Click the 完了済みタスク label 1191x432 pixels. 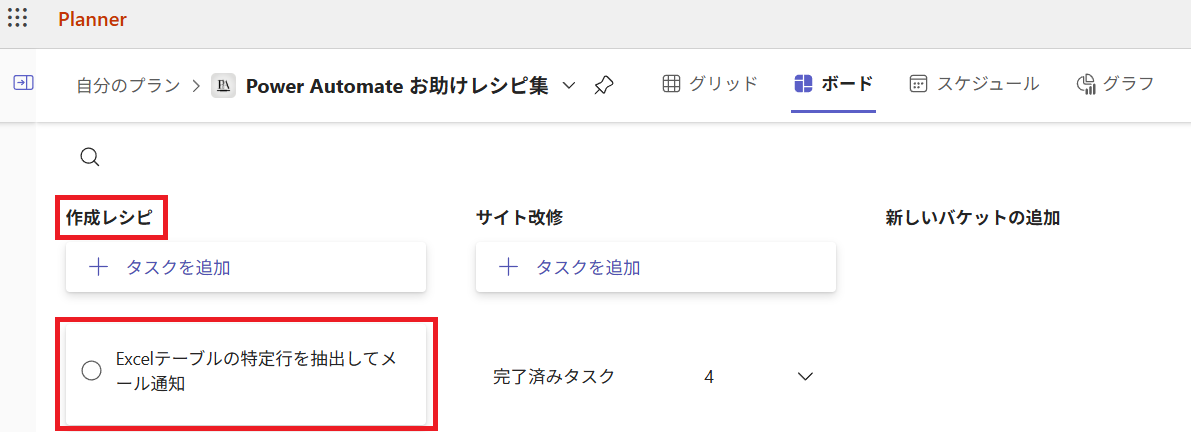pyautogui.click(x=554, y=377)
